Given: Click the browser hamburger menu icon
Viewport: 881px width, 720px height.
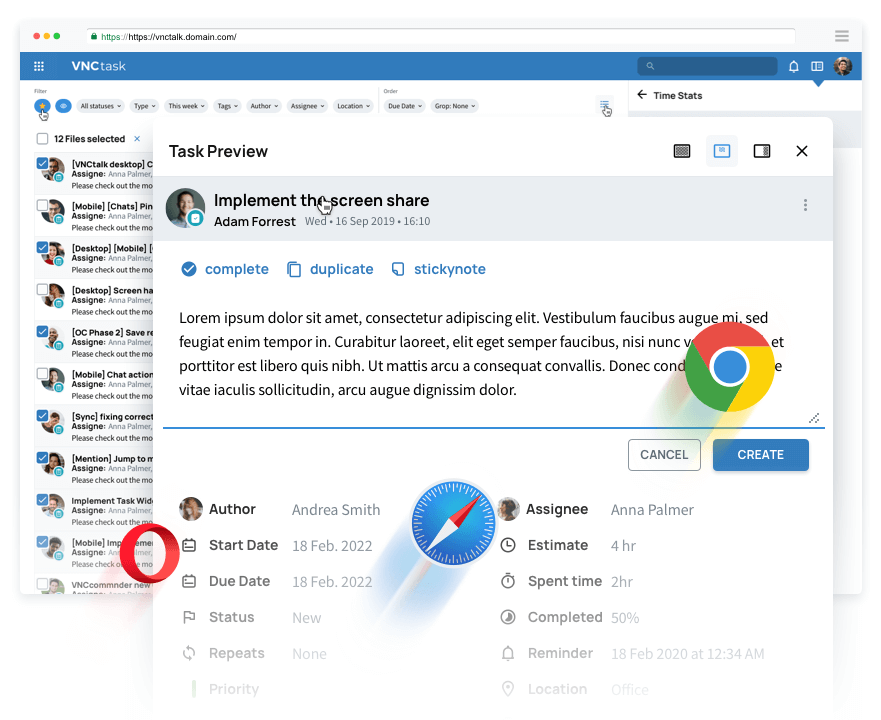Looking at the screenshot, I should click(842, 36).
